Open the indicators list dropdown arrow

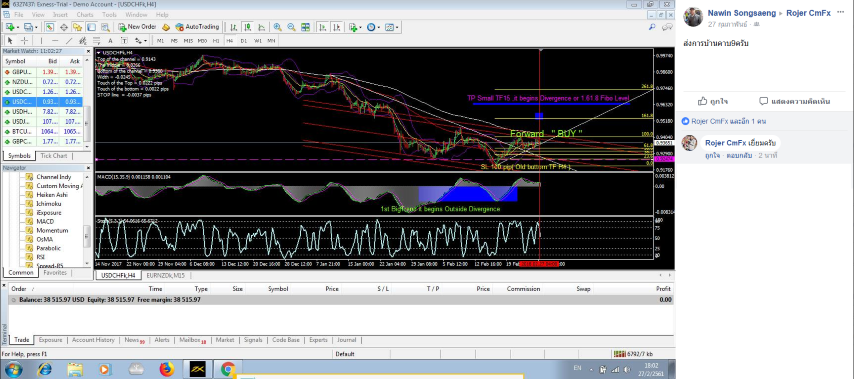pos(361,27)
